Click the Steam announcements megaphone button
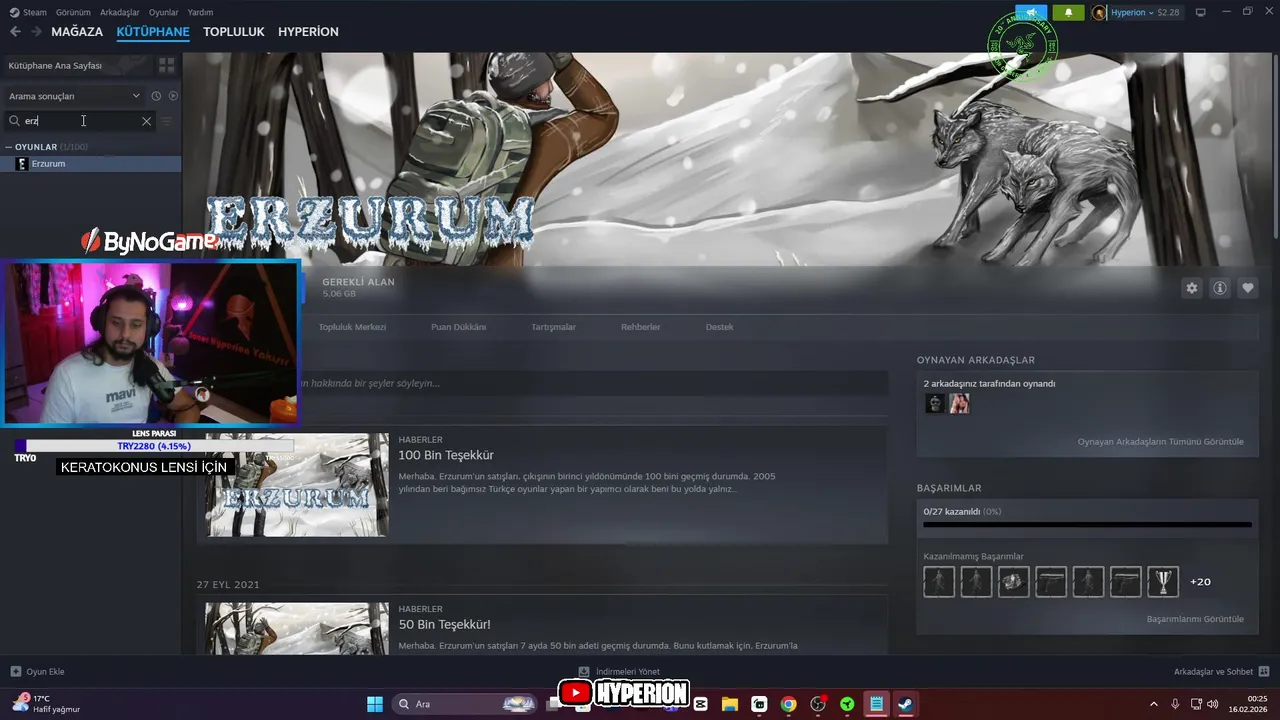1280x720 pixels. [1031, 12]
